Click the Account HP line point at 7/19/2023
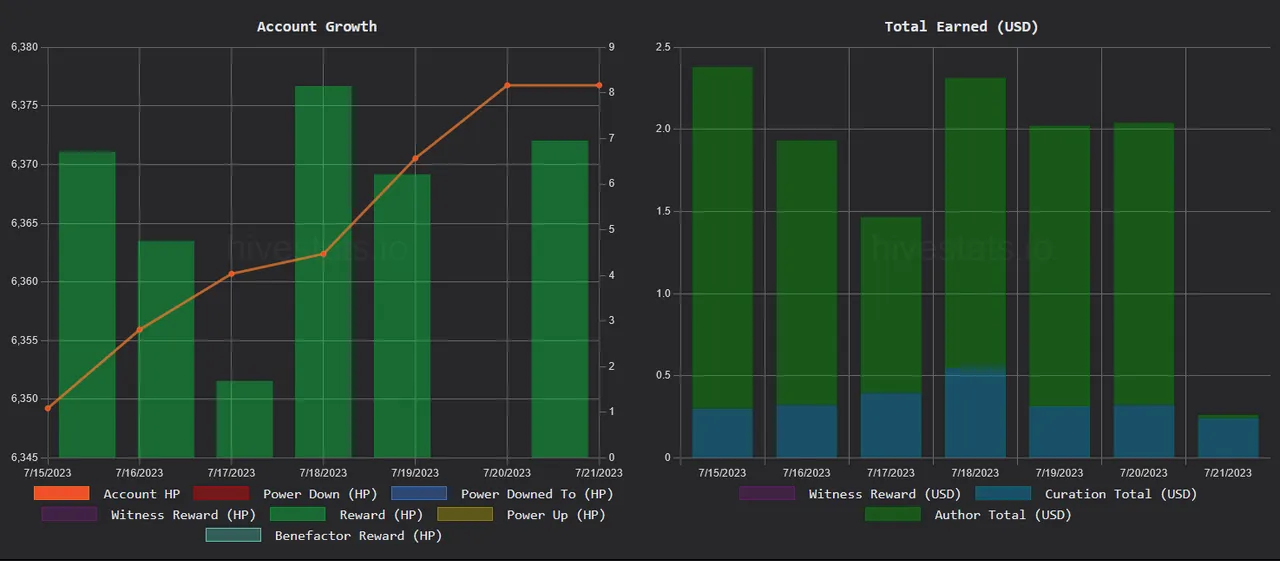 click(415, 158)
